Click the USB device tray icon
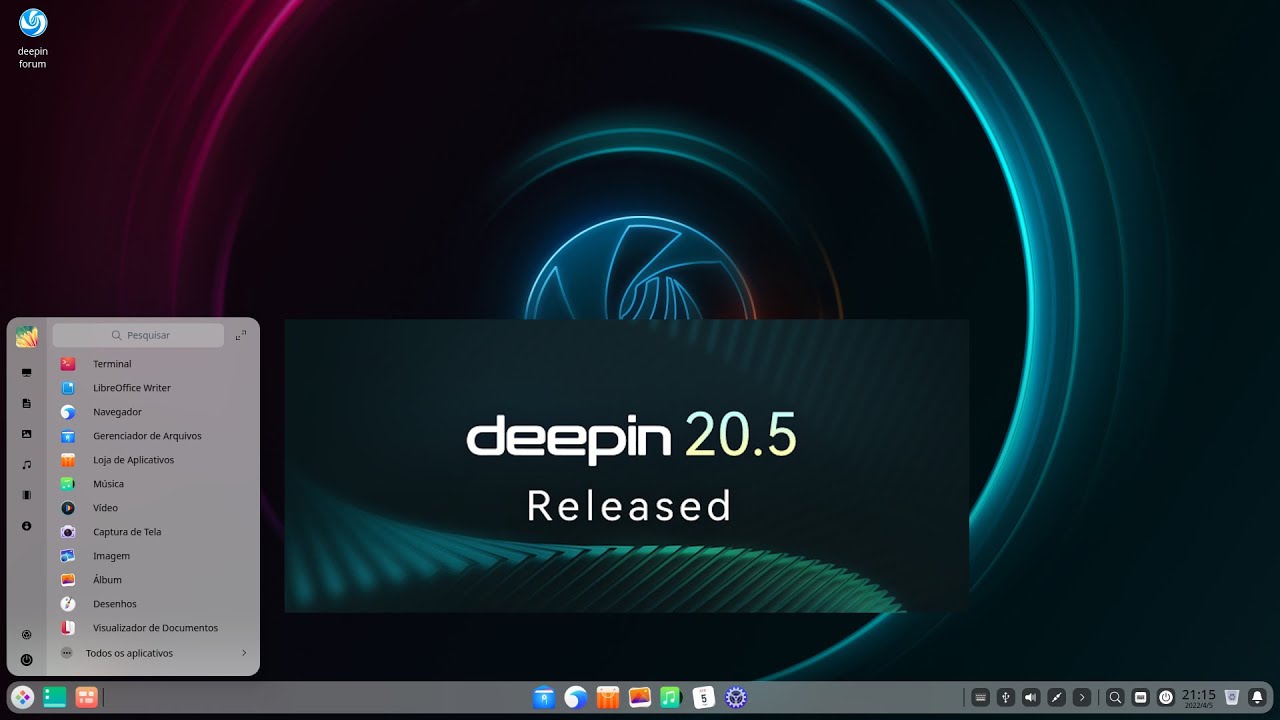This screenshot has height=720, width=1280. coord(1006,697)
